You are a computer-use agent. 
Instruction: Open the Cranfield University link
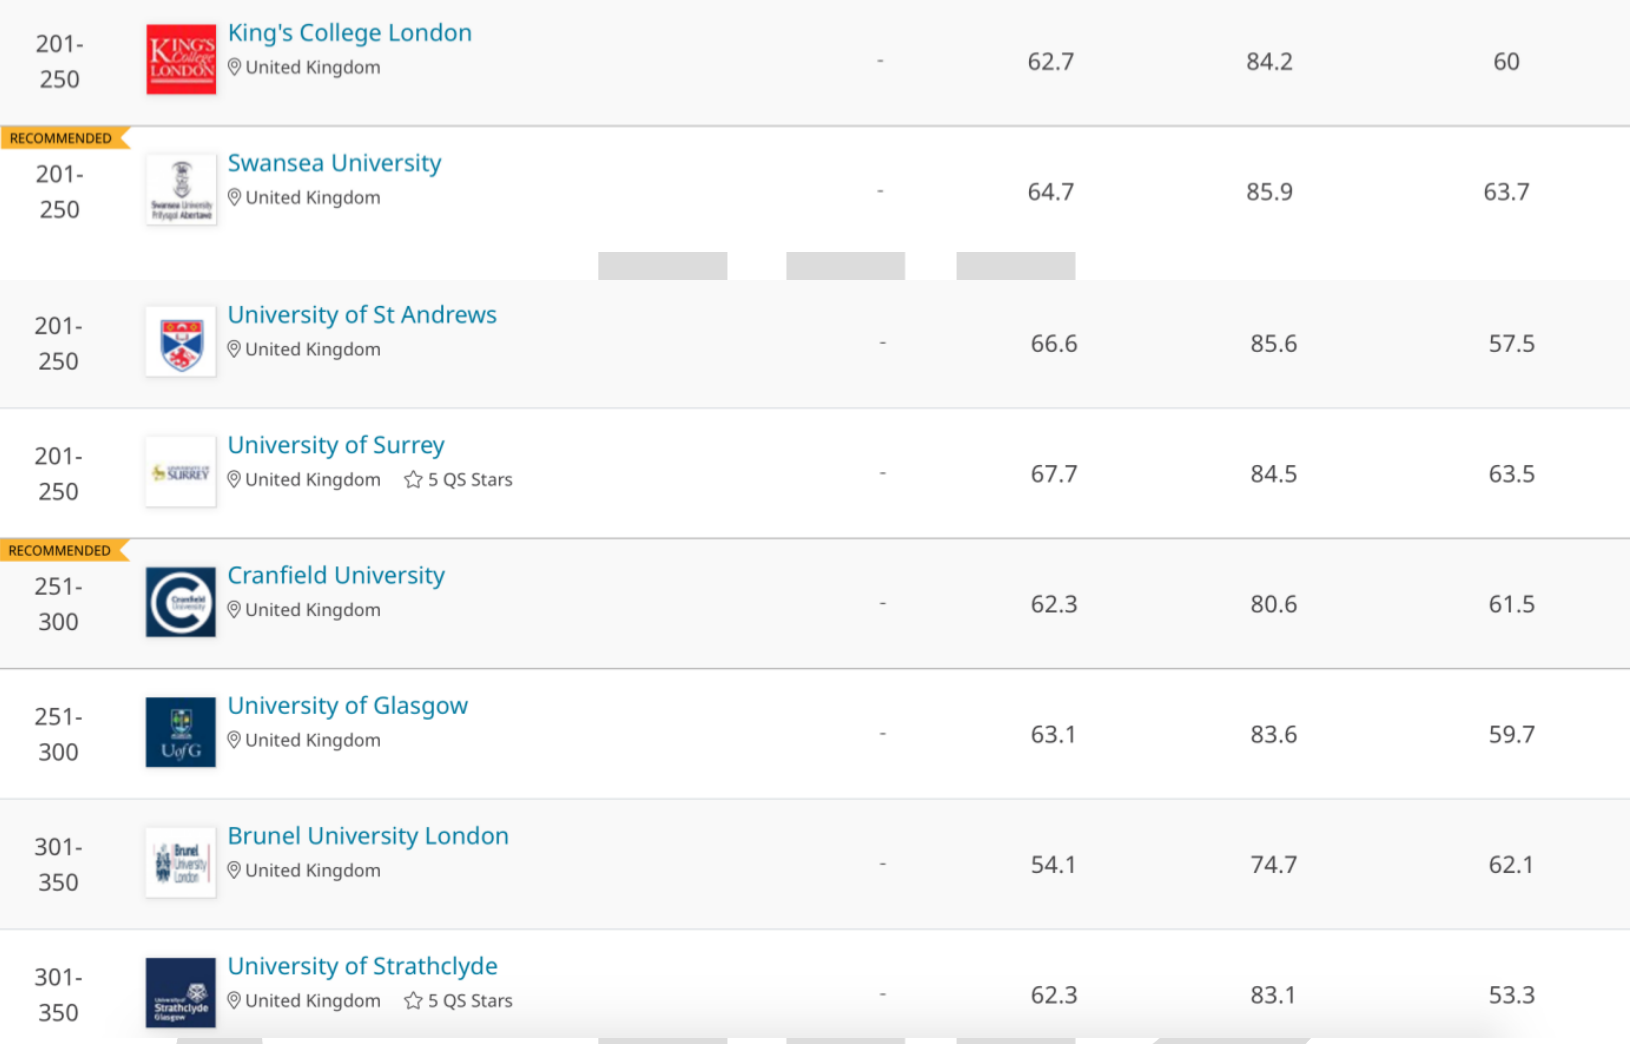(x=336, y=575)
